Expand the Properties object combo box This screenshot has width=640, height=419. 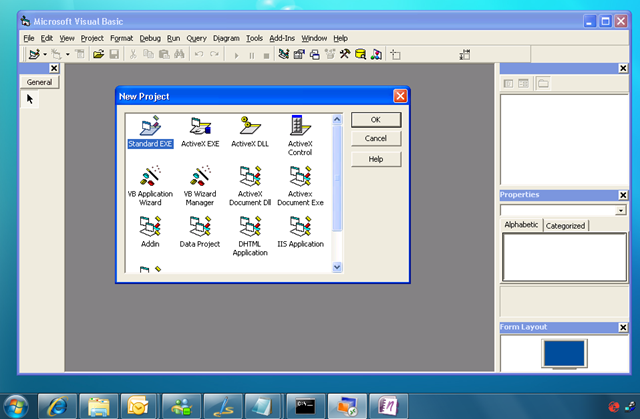point(620,211)
